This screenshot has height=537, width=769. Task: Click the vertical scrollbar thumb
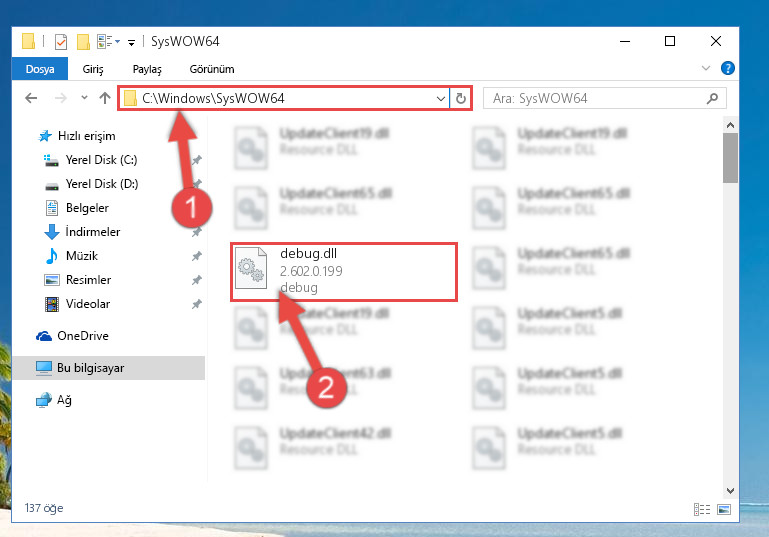pyautogui.click(x=730, y=158)
